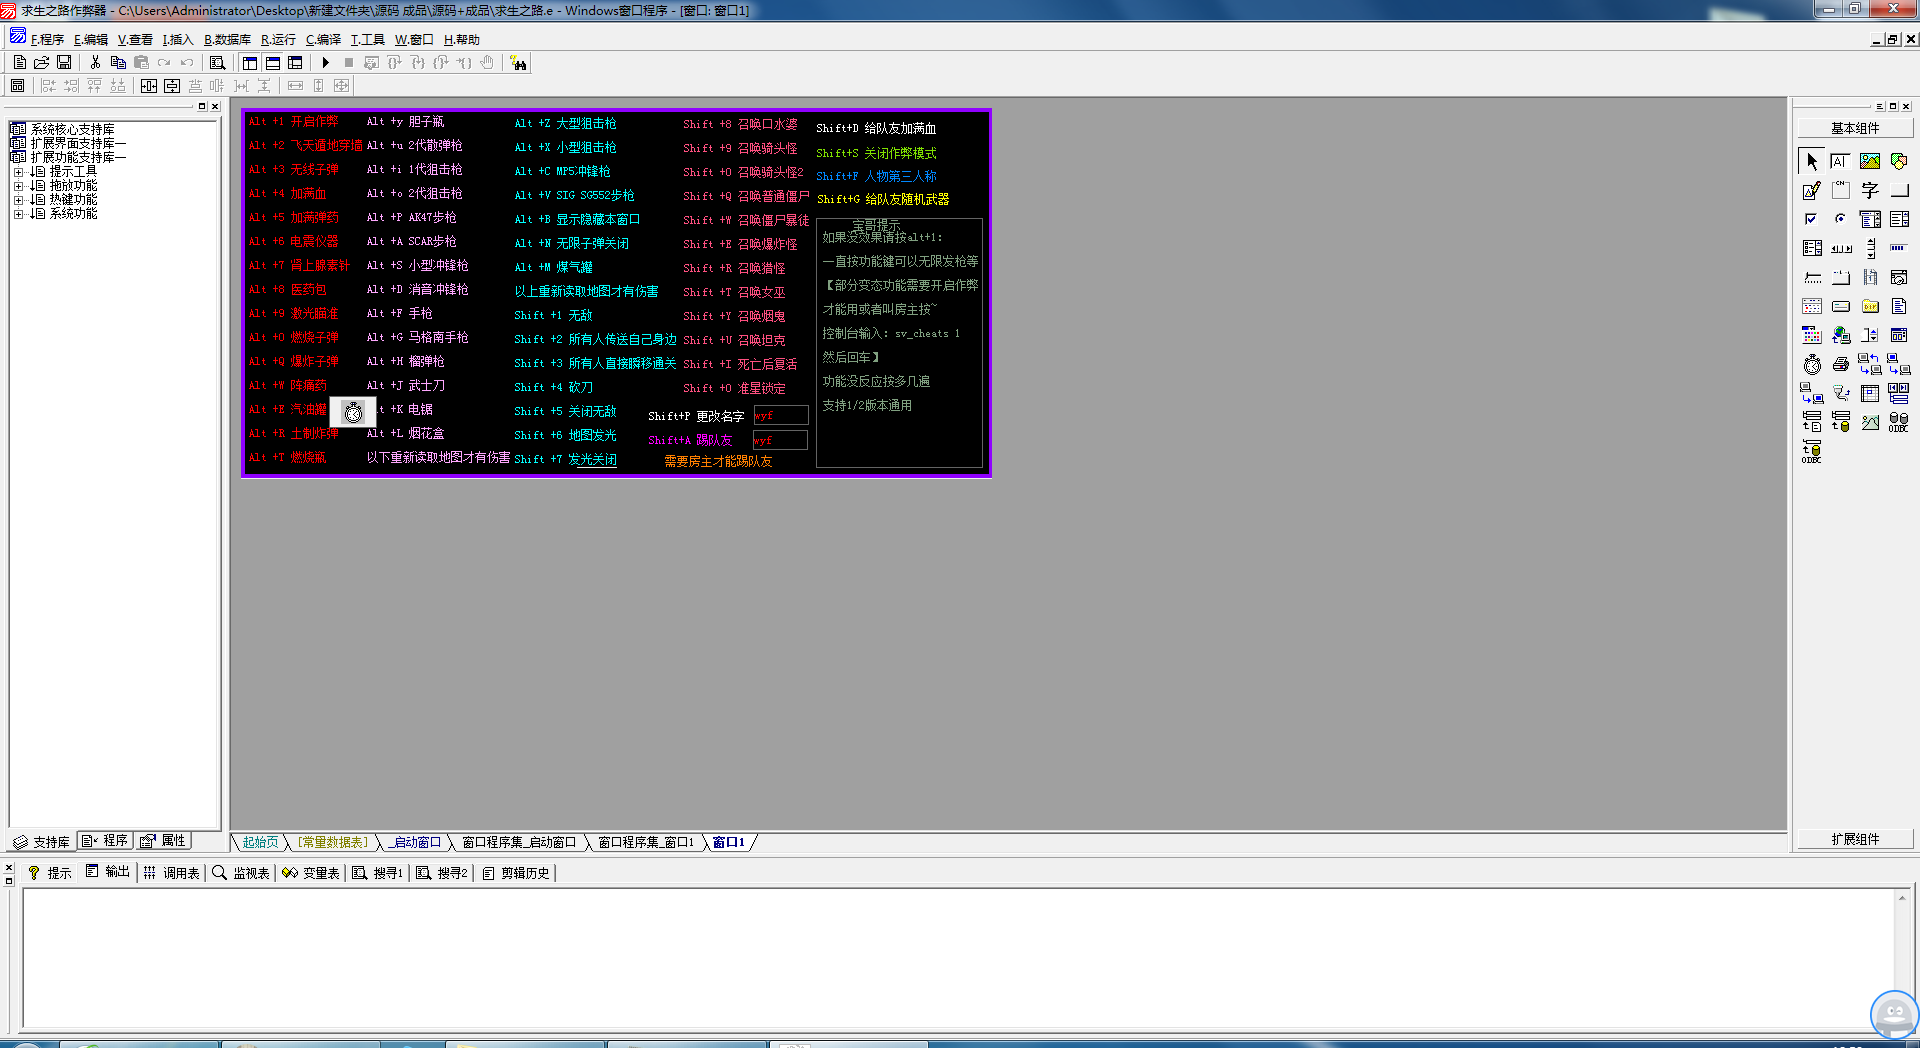Viewport: 1920px width, 1048px height.
Task: Toggle the second window layout view toolbar button
Action: [273, 62]
